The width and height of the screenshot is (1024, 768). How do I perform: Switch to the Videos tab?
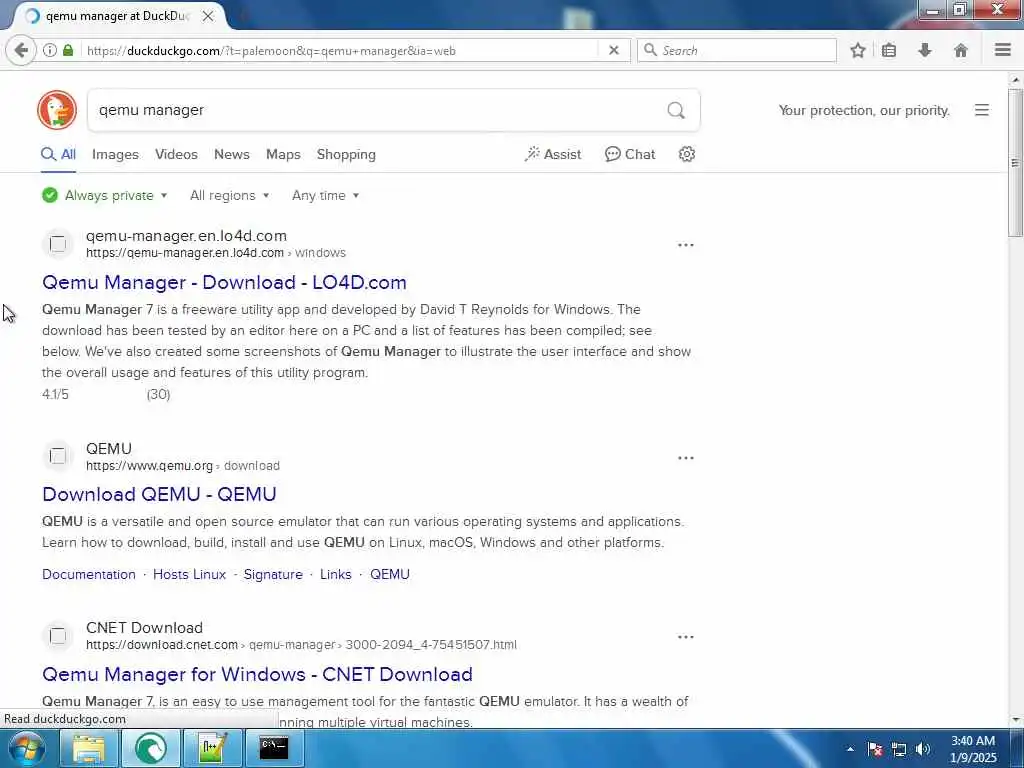point(176,154)
